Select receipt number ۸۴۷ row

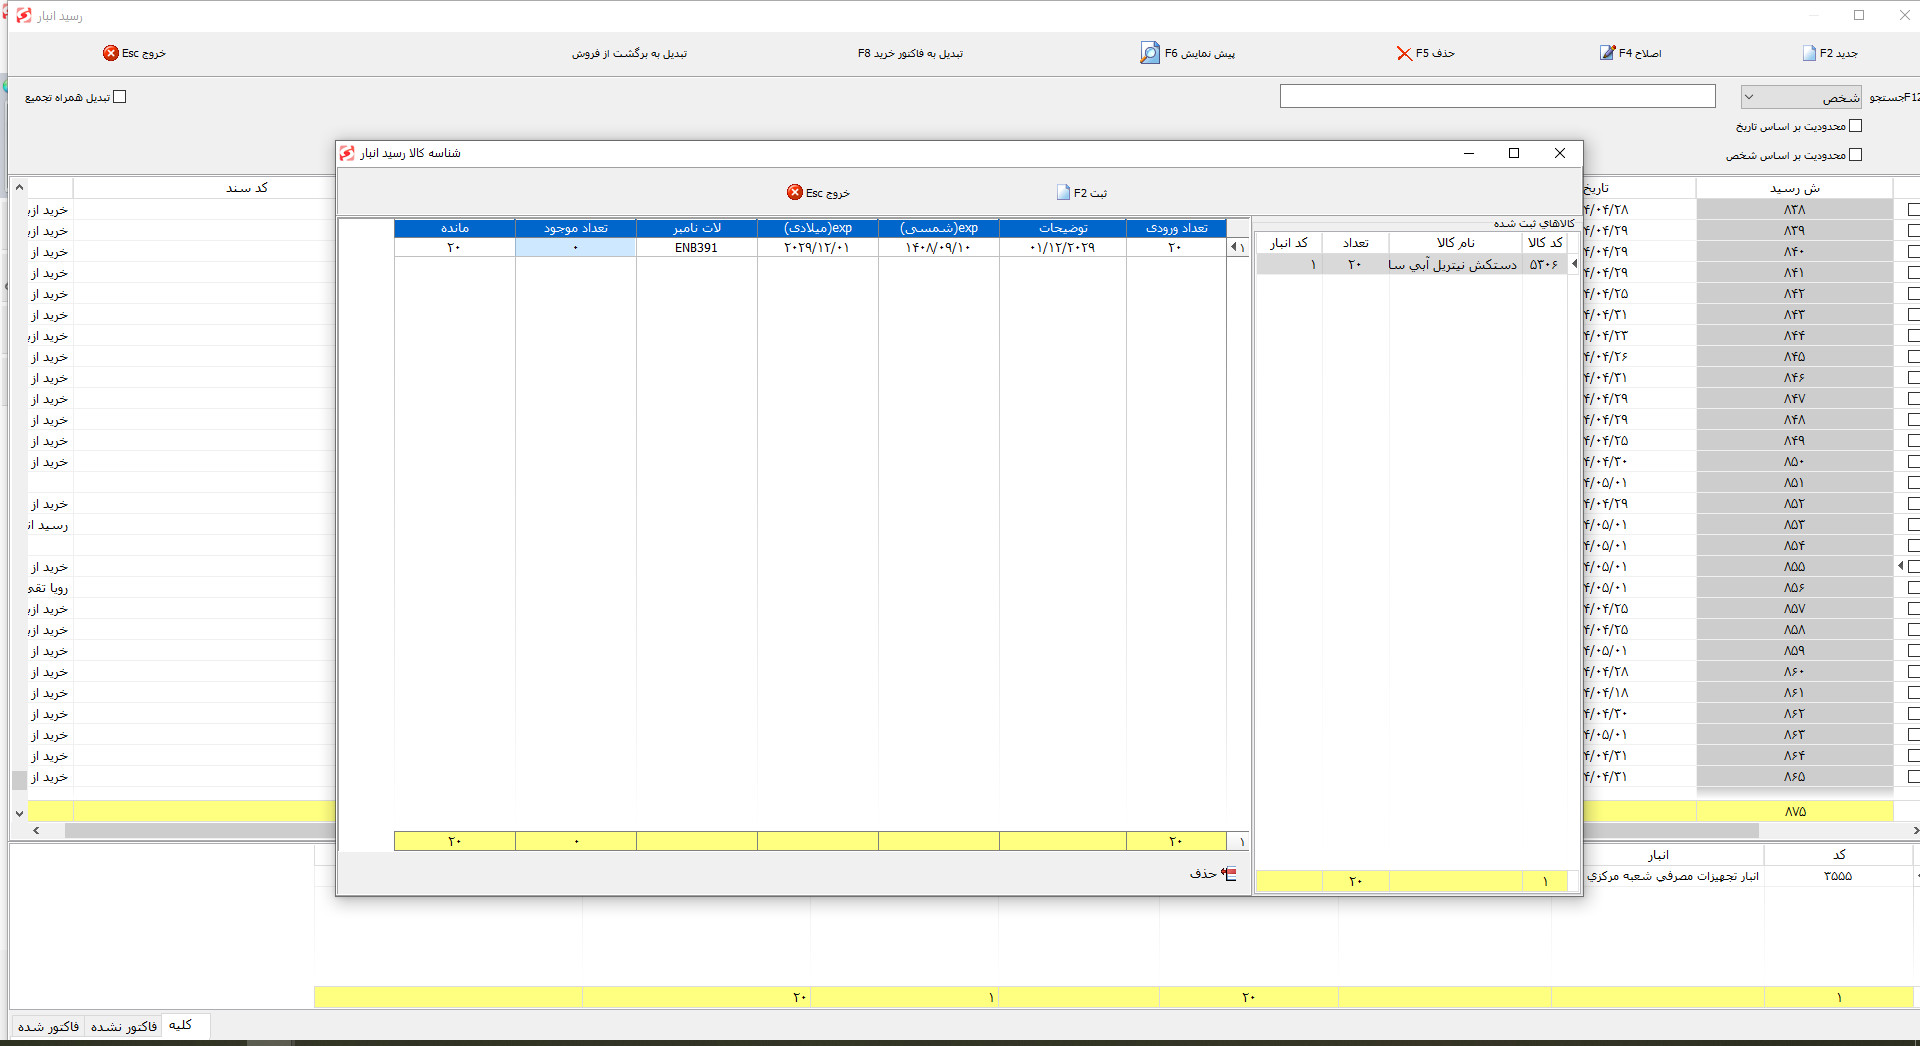pos(1794,399)
